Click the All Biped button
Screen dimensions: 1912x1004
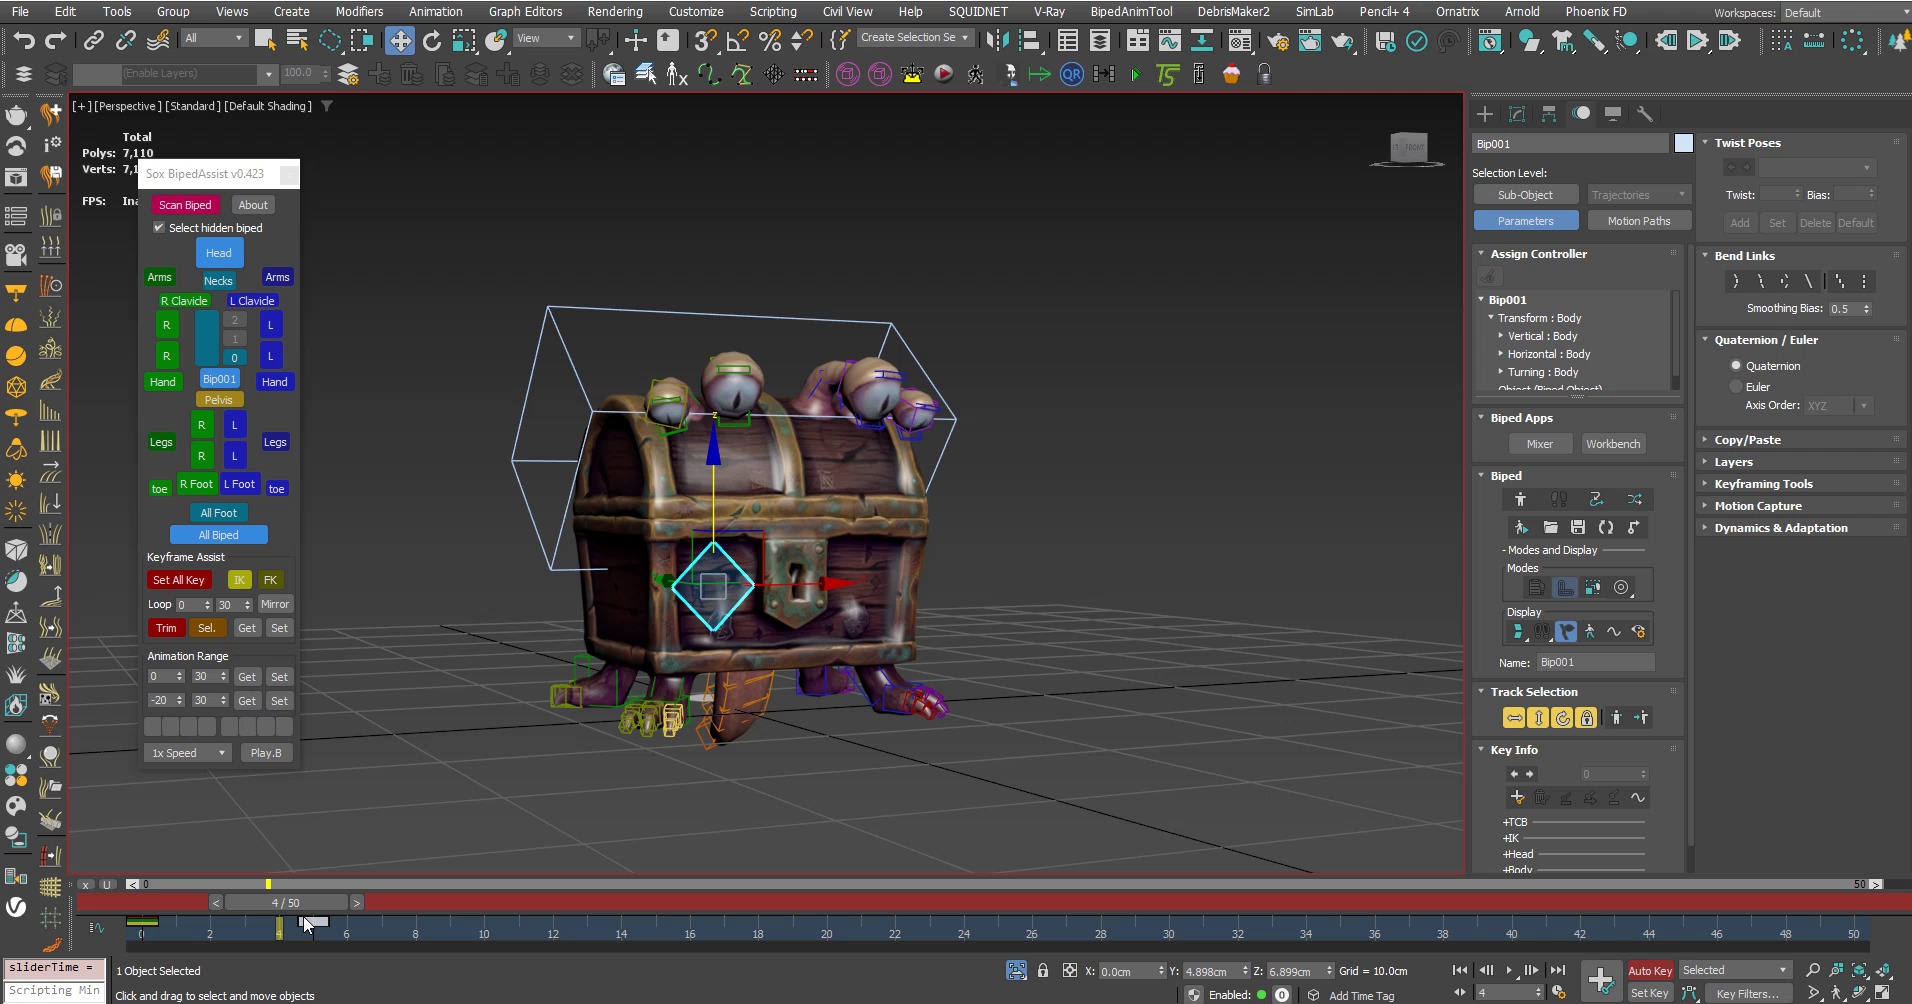tap(218, 535)
